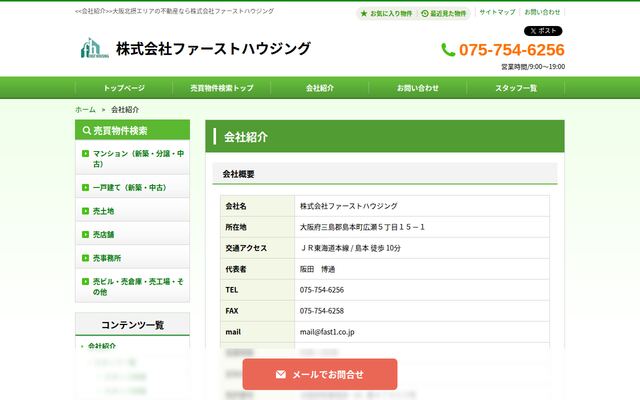Click the 会社紹介 breadcrumb text
This screenshot has width=640, height=400.
(125, 109)
